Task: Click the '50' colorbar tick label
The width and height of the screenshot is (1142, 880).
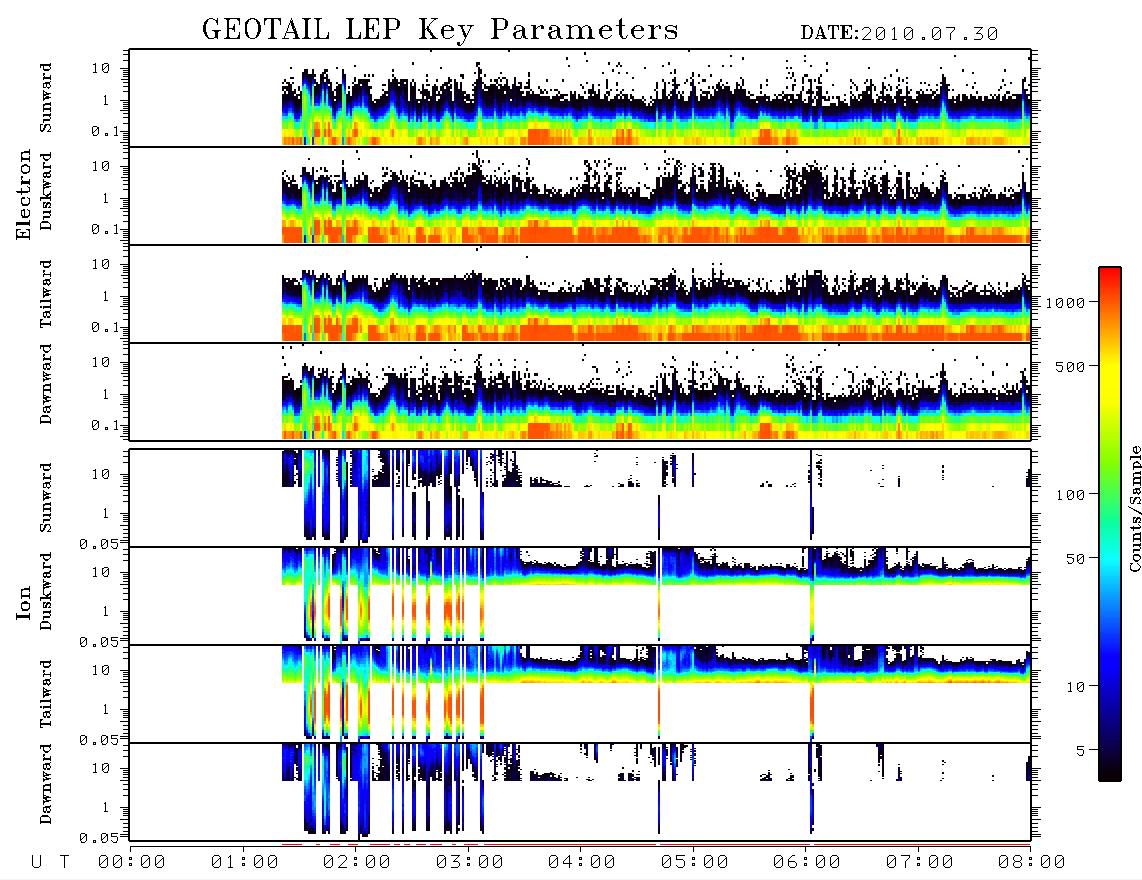Action: click(x=1076, y=559)
